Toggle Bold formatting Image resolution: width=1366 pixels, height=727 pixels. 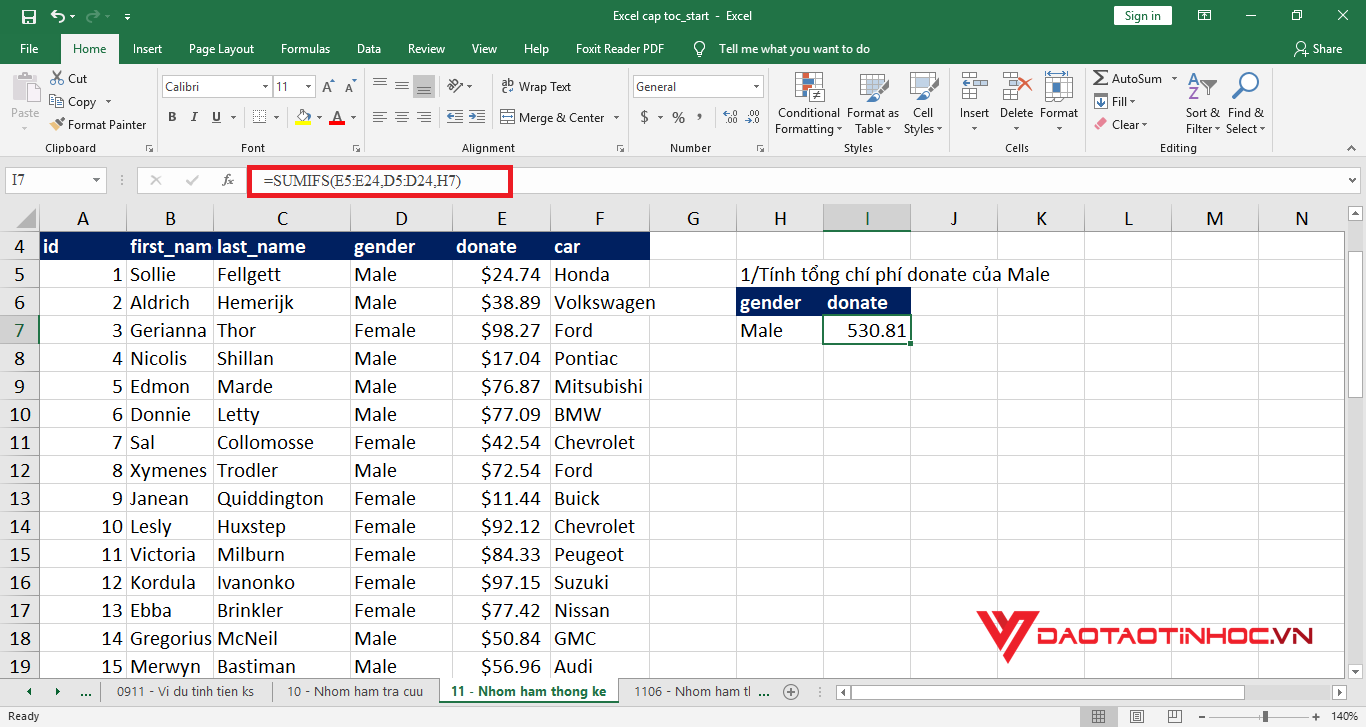click(x=172, y=117)
